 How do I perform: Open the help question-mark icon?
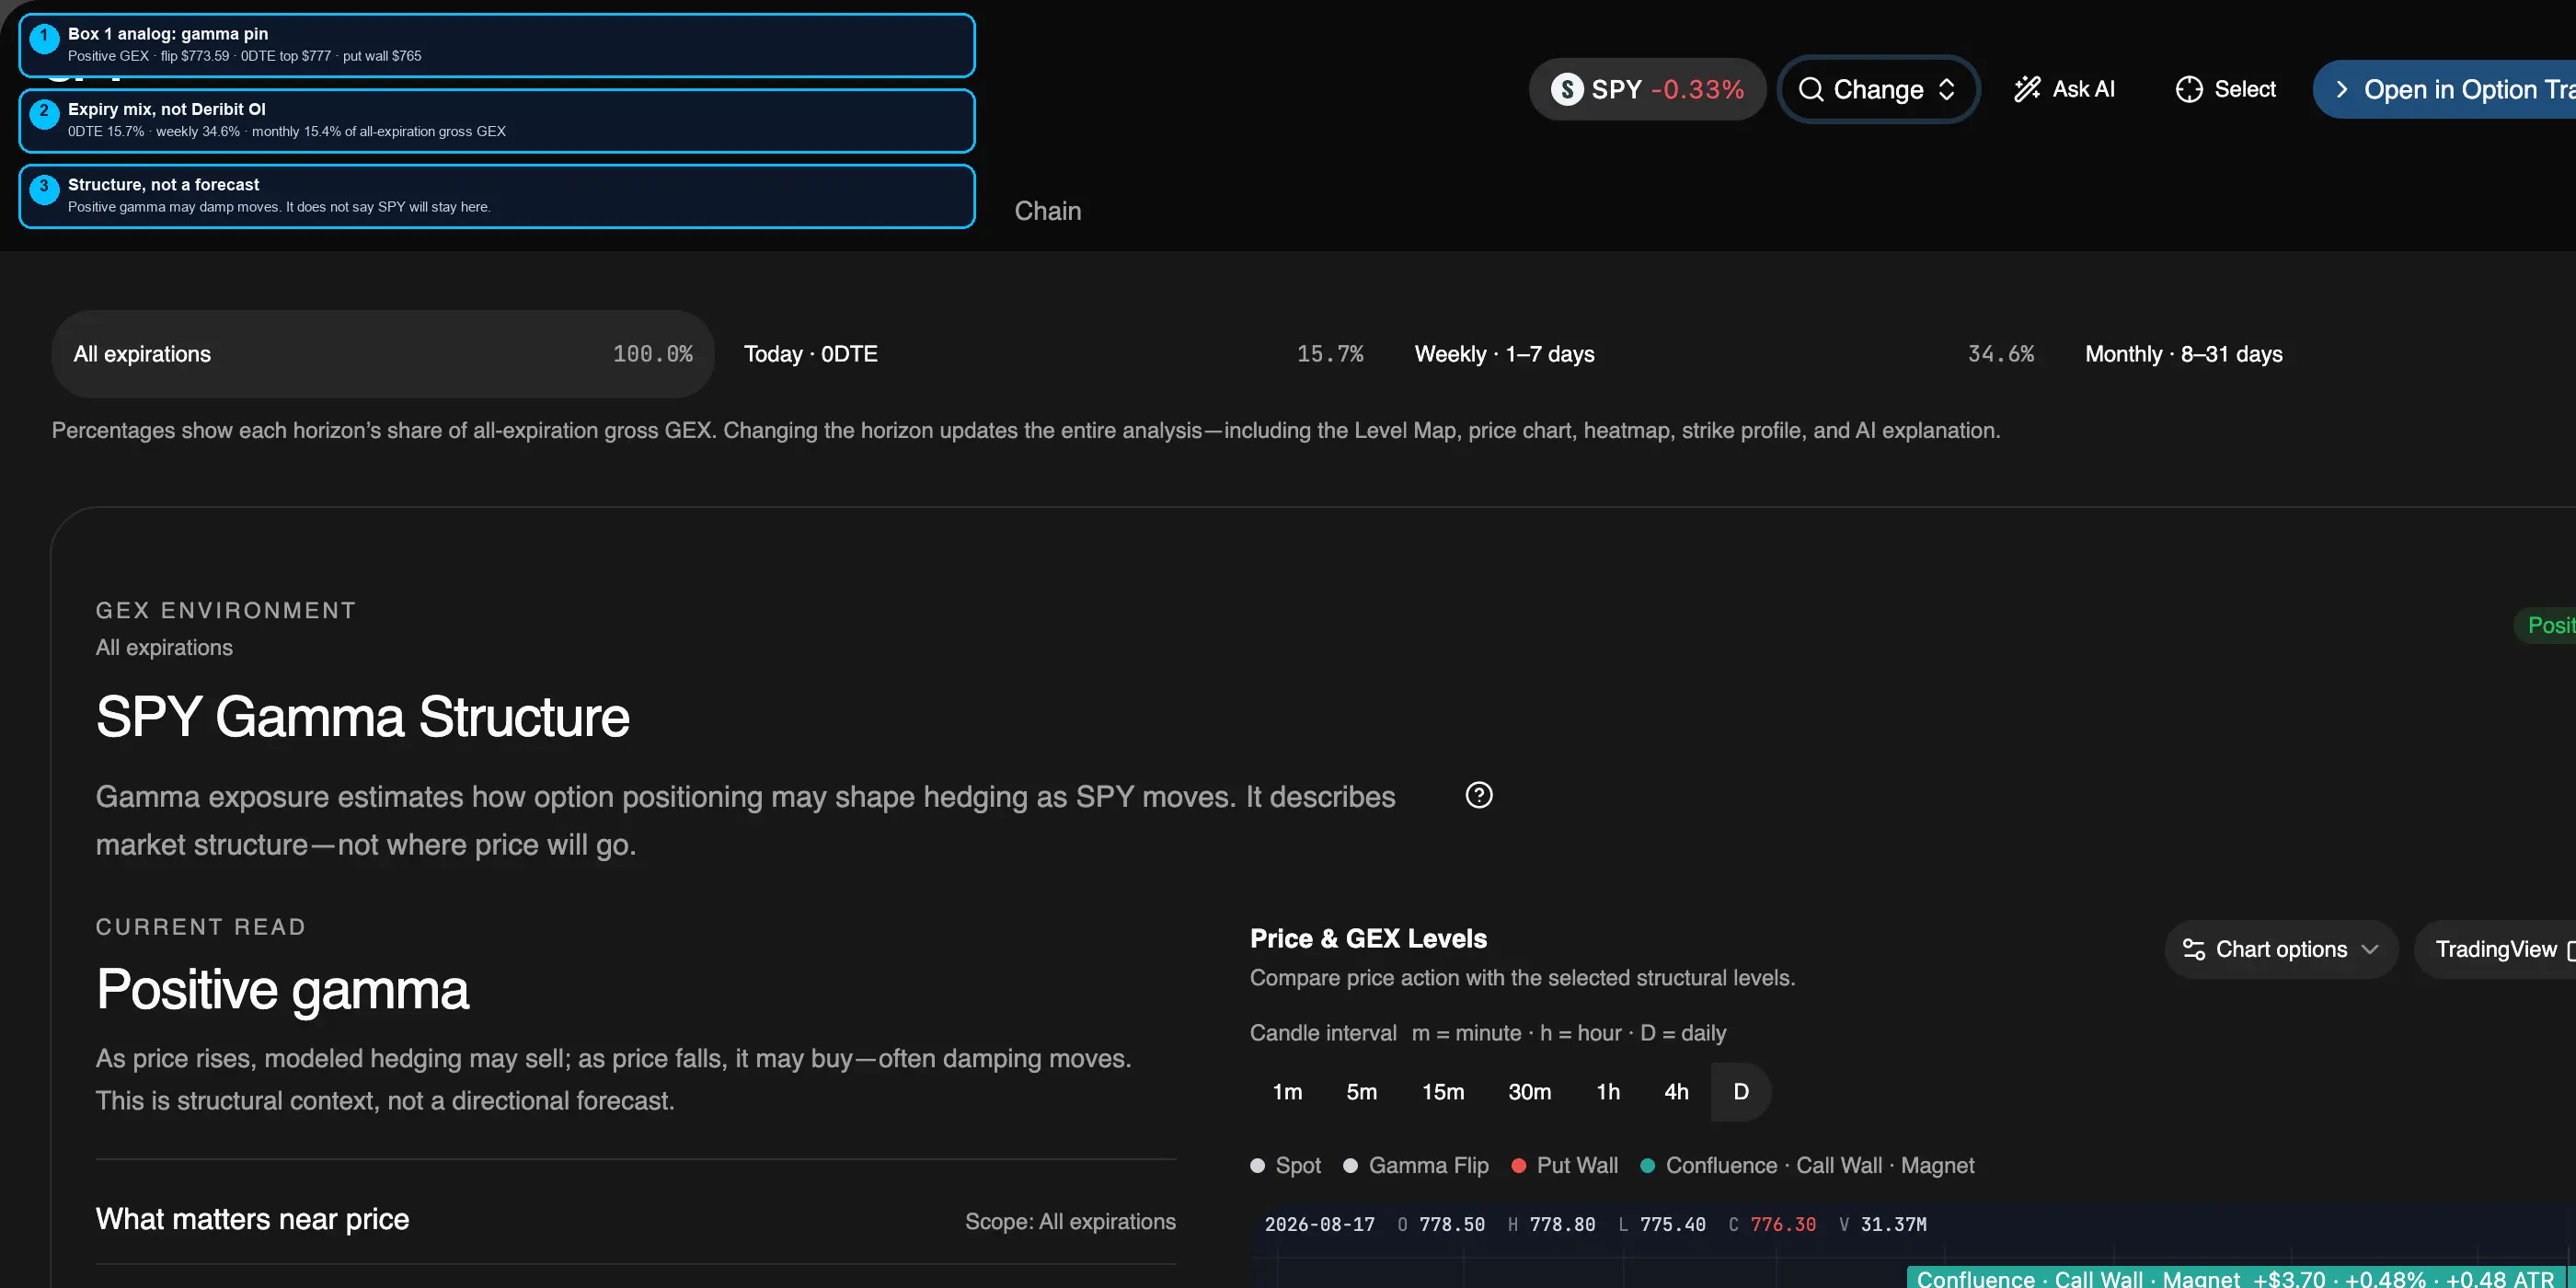(x=1479, y=795)
